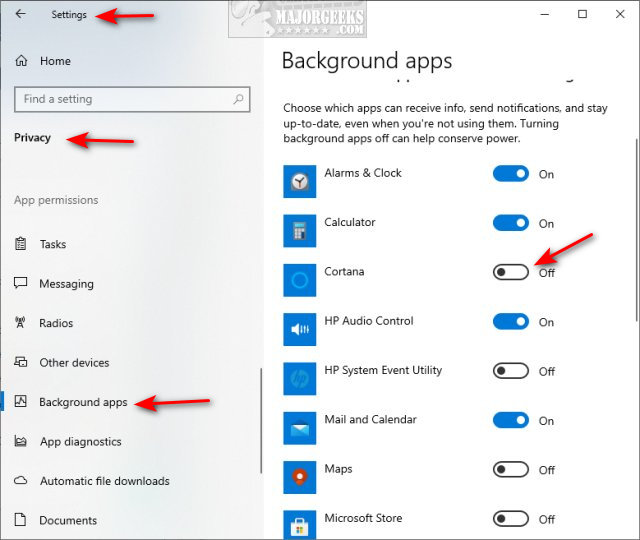Click the Radios antenna icon
640x540 pixels.
coord(20,322)
